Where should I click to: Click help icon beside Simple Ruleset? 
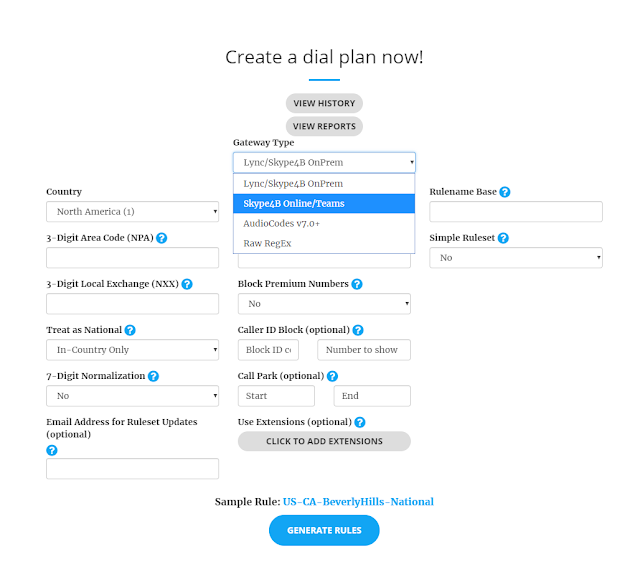504,238
